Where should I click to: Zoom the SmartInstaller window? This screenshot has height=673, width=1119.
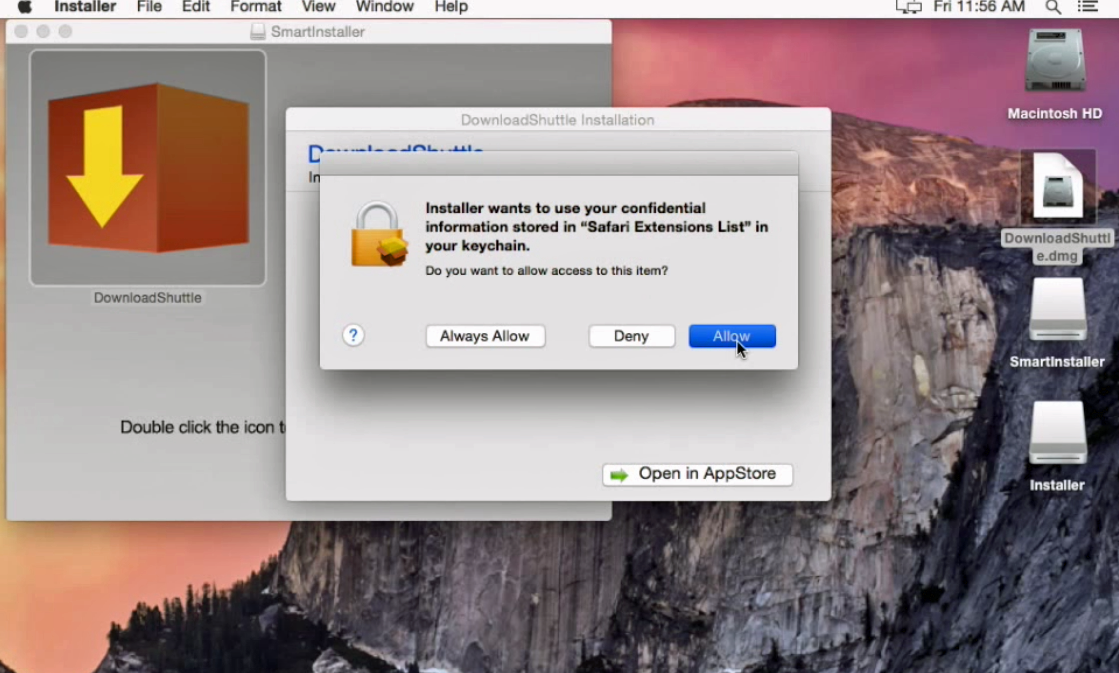coord(66,31)
